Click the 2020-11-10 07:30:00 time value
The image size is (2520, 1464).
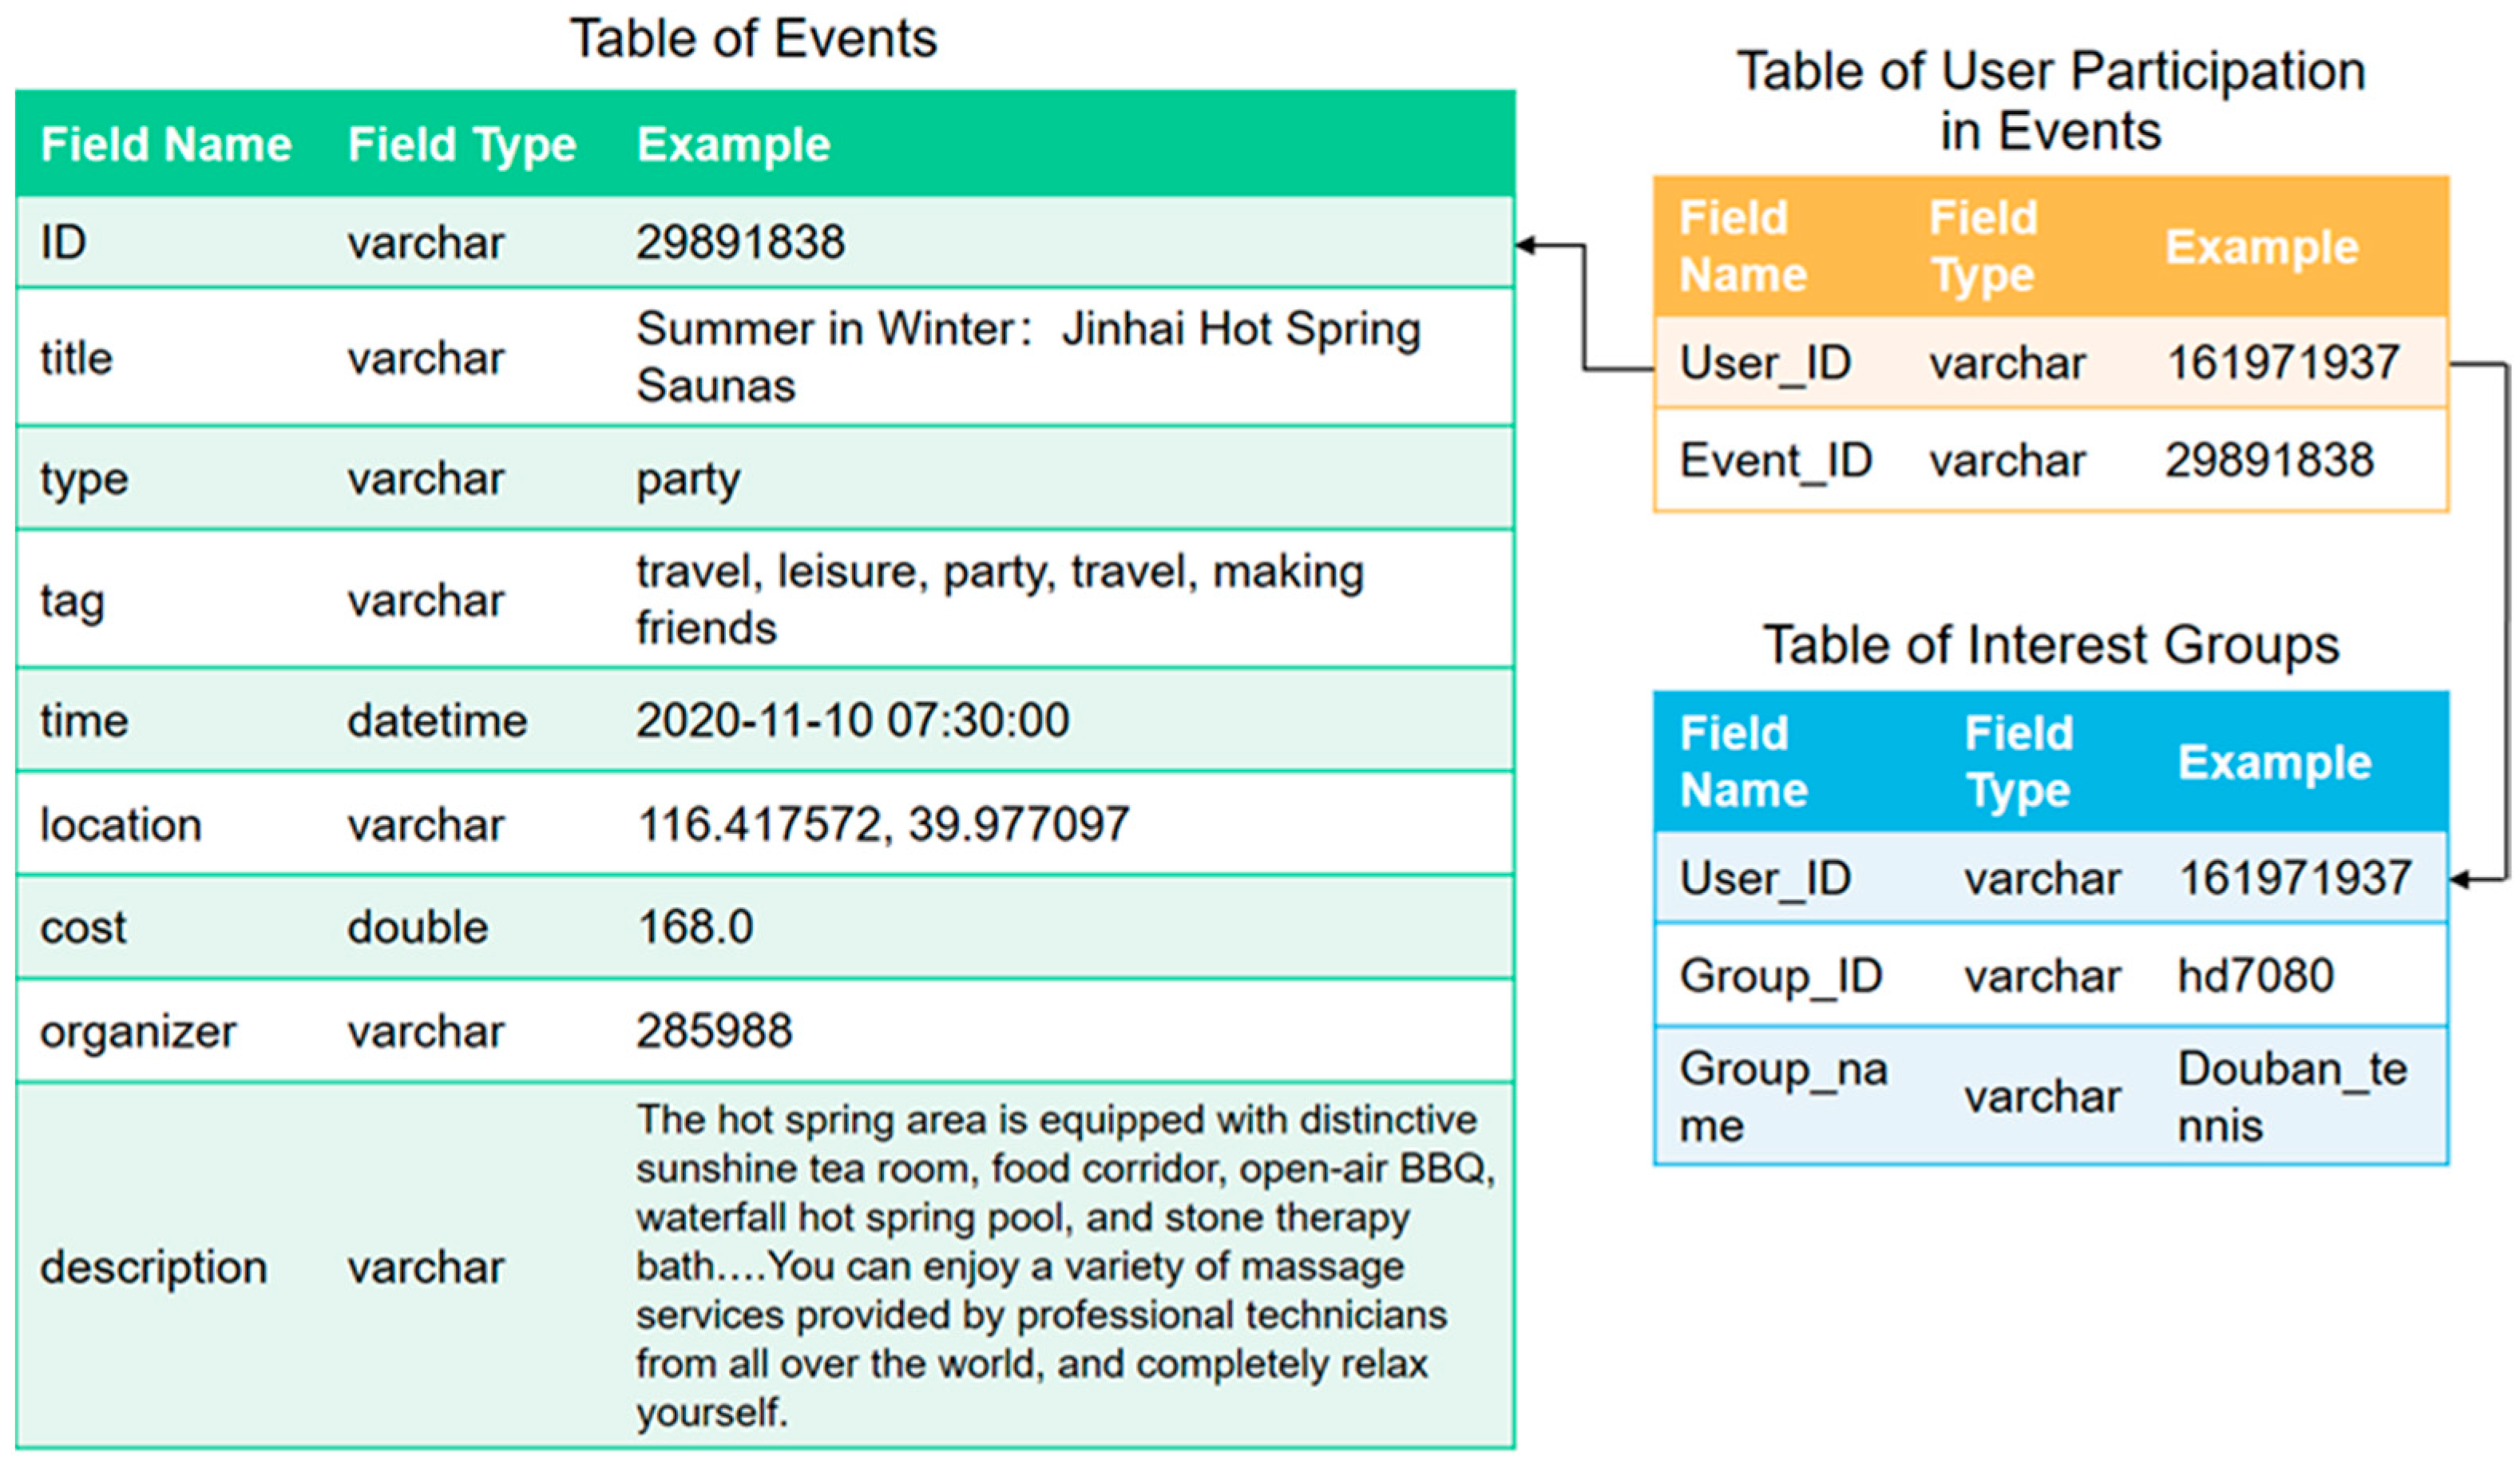[x=852, y=721]
